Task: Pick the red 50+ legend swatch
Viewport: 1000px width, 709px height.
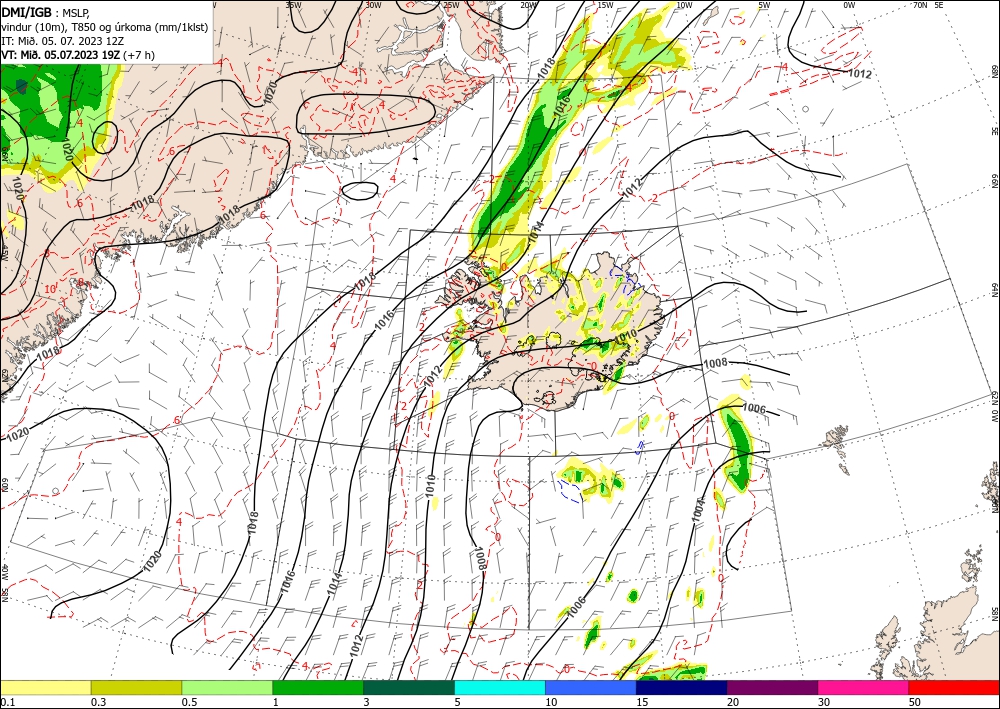Action: pos(954,687)
